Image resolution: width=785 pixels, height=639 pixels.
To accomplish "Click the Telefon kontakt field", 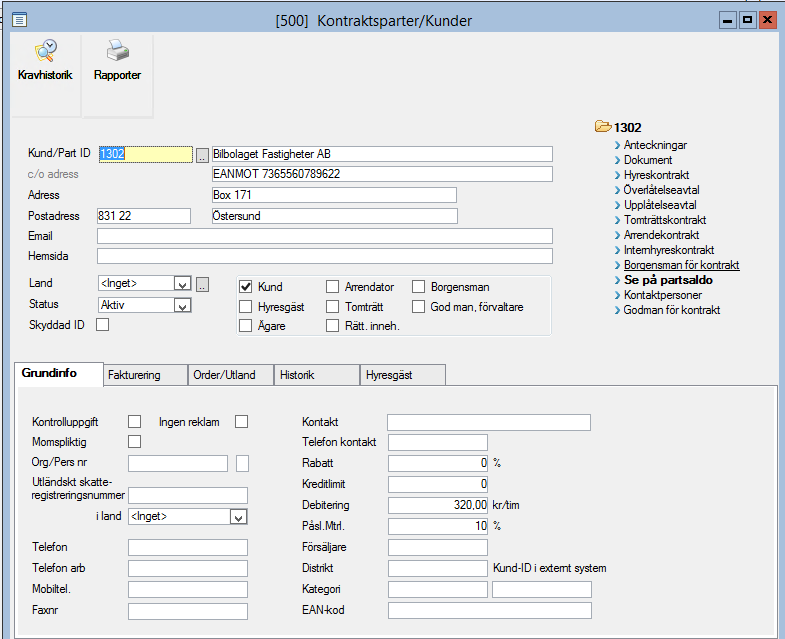I will [x=438, y=442].
